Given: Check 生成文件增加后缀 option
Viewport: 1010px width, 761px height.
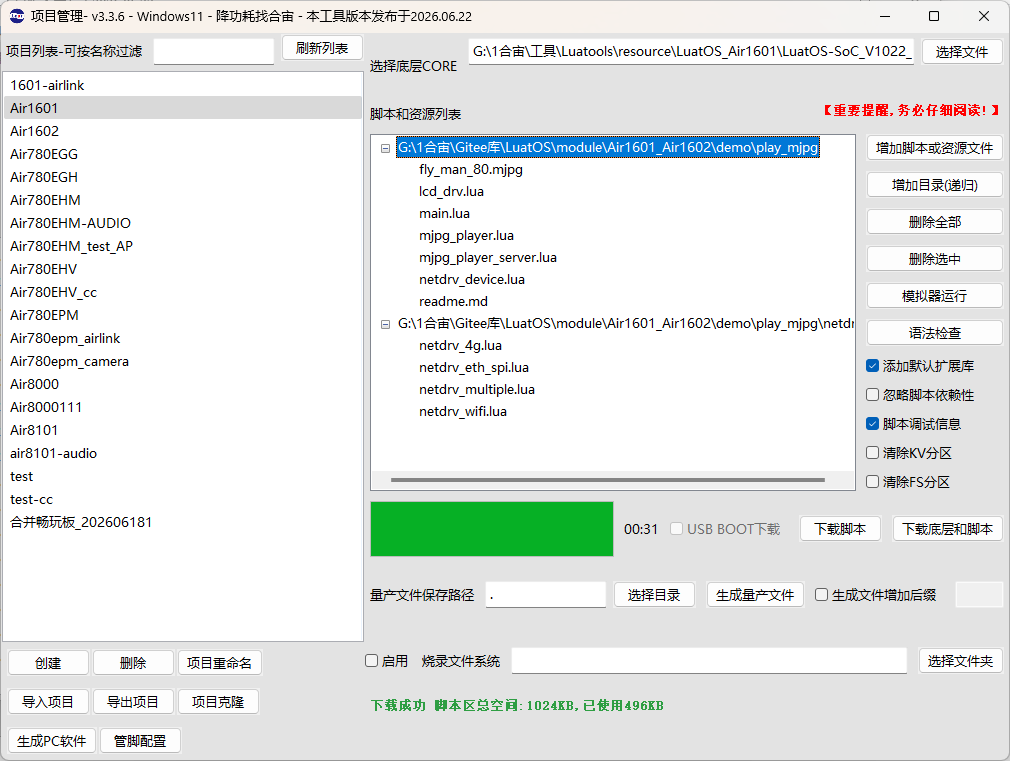Looking at the screenshot, I should (821, 594).
